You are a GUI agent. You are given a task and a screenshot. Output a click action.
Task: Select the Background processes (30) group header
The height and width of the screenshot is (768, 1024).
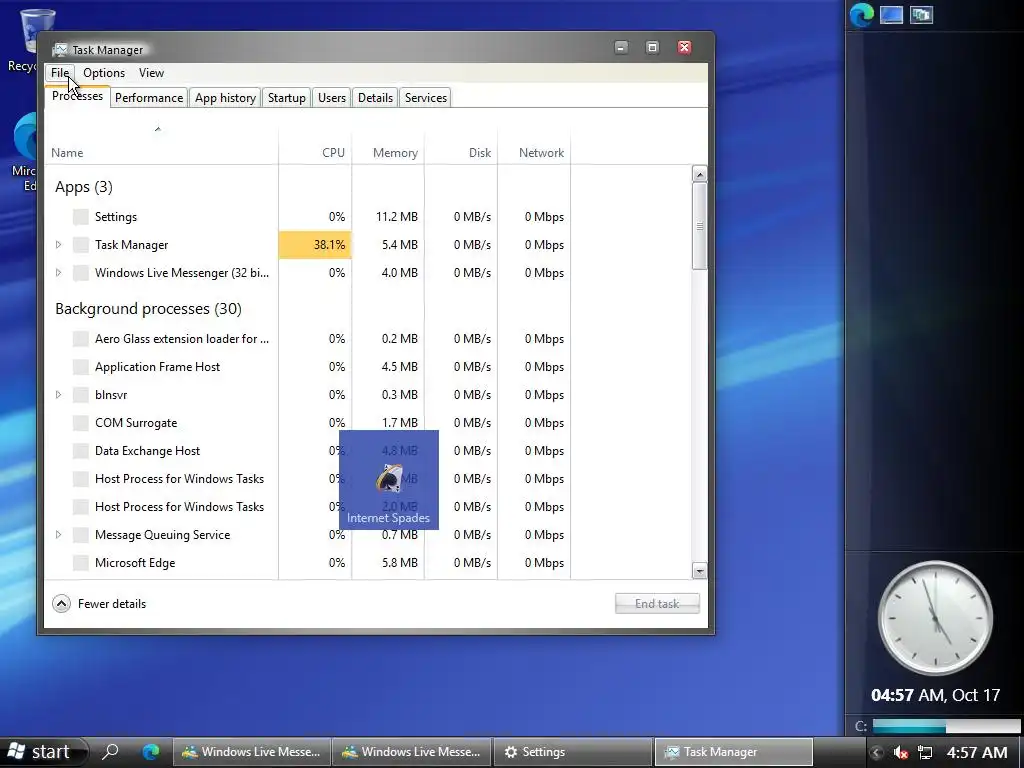coord(148,309)
